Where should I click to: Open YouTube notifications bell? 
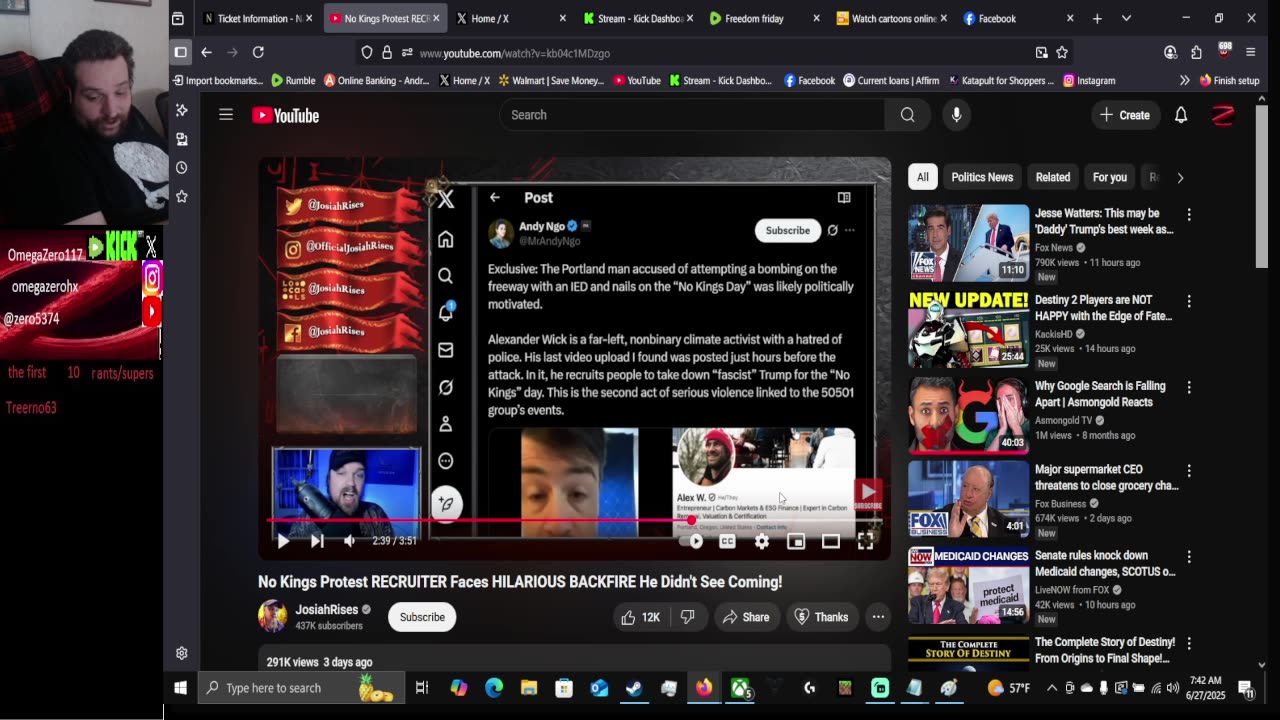pos(1181,115)
